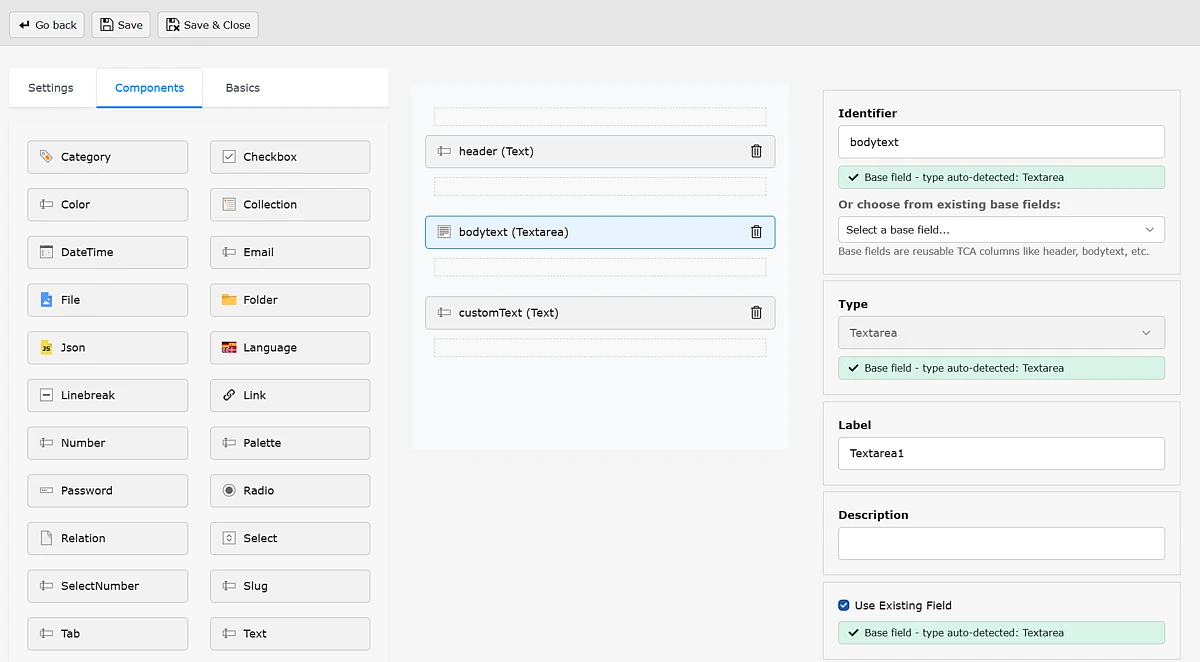Add a Radio component
Image resolution: width=1200 pixels, height=662 pixels.
[290, 491]
